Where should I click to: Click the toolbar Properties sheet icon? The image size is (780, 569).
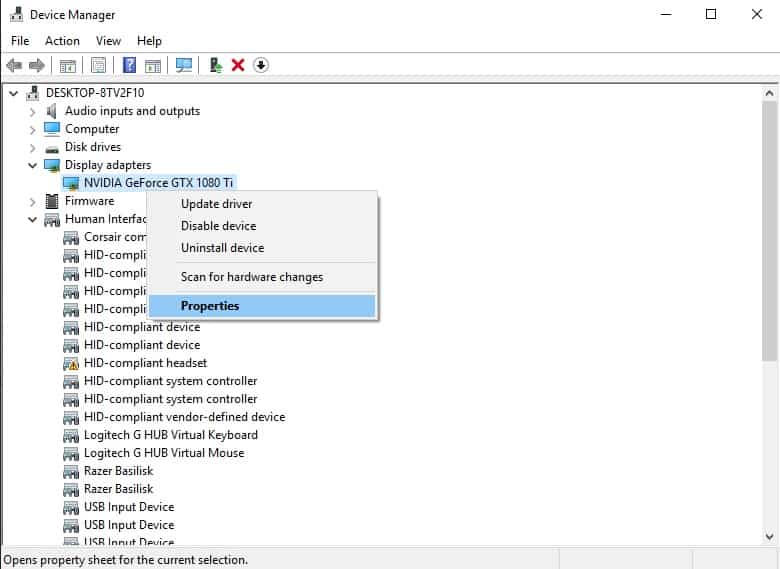pos(99,65)
